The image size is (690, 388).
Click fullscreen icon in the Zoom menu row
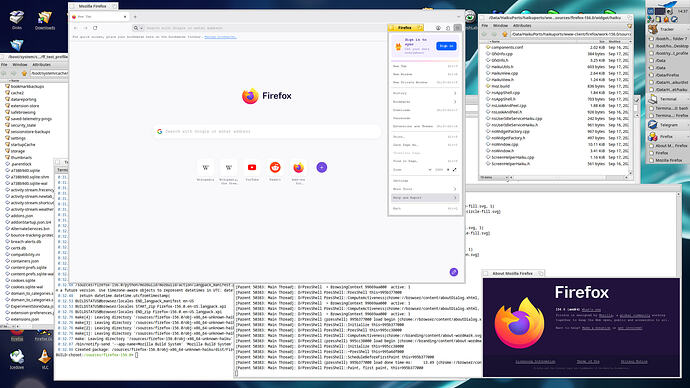tap(455, 169)
